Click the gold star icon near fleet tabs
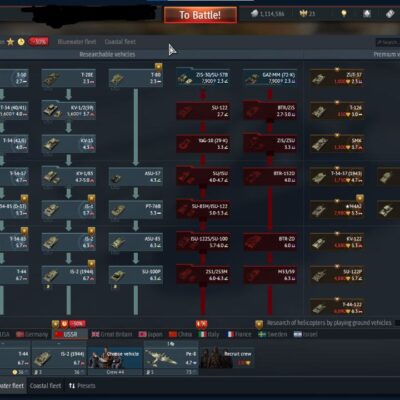400x400 pixels. 11,42
